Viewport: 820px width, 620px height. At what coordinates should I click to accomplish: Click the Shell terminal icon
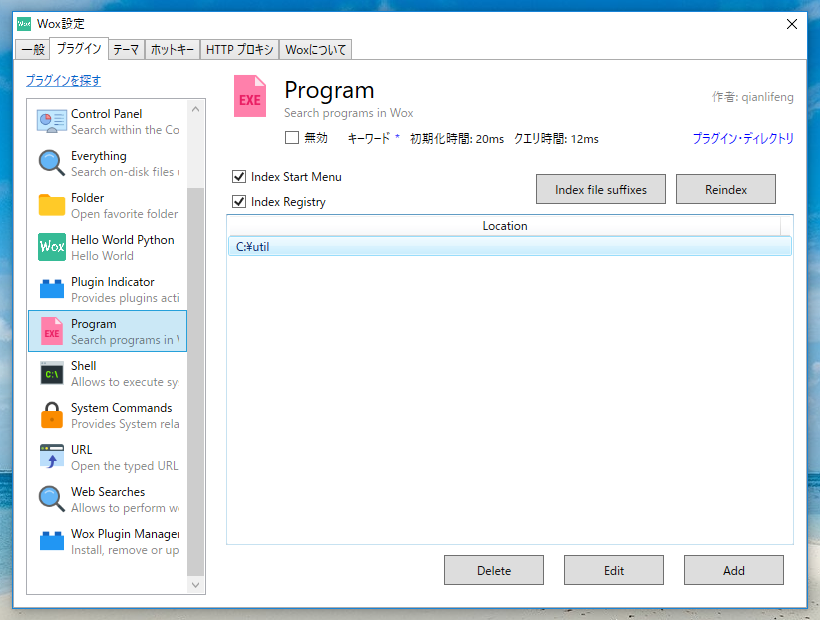[52, 373]
